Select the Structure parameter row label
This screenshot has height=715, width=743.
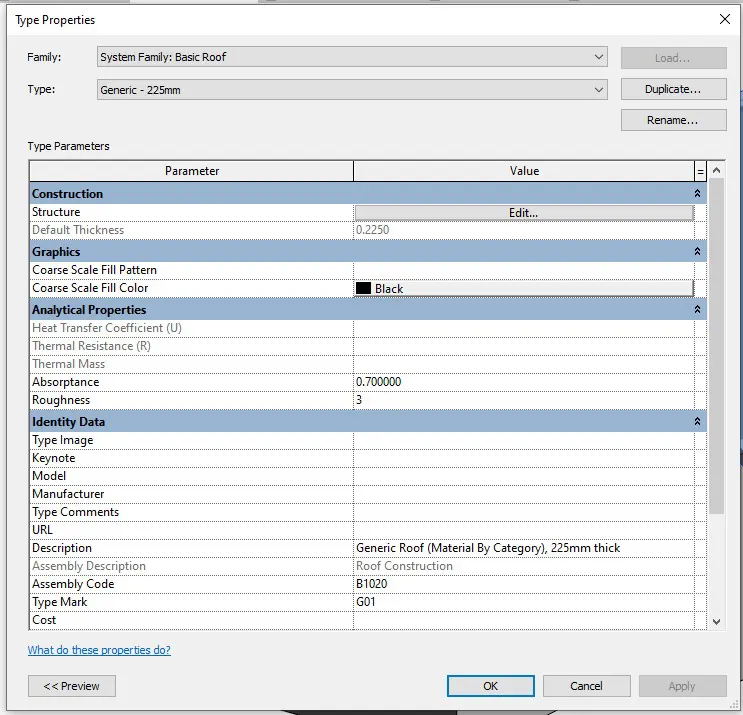[x=56, y=212]
